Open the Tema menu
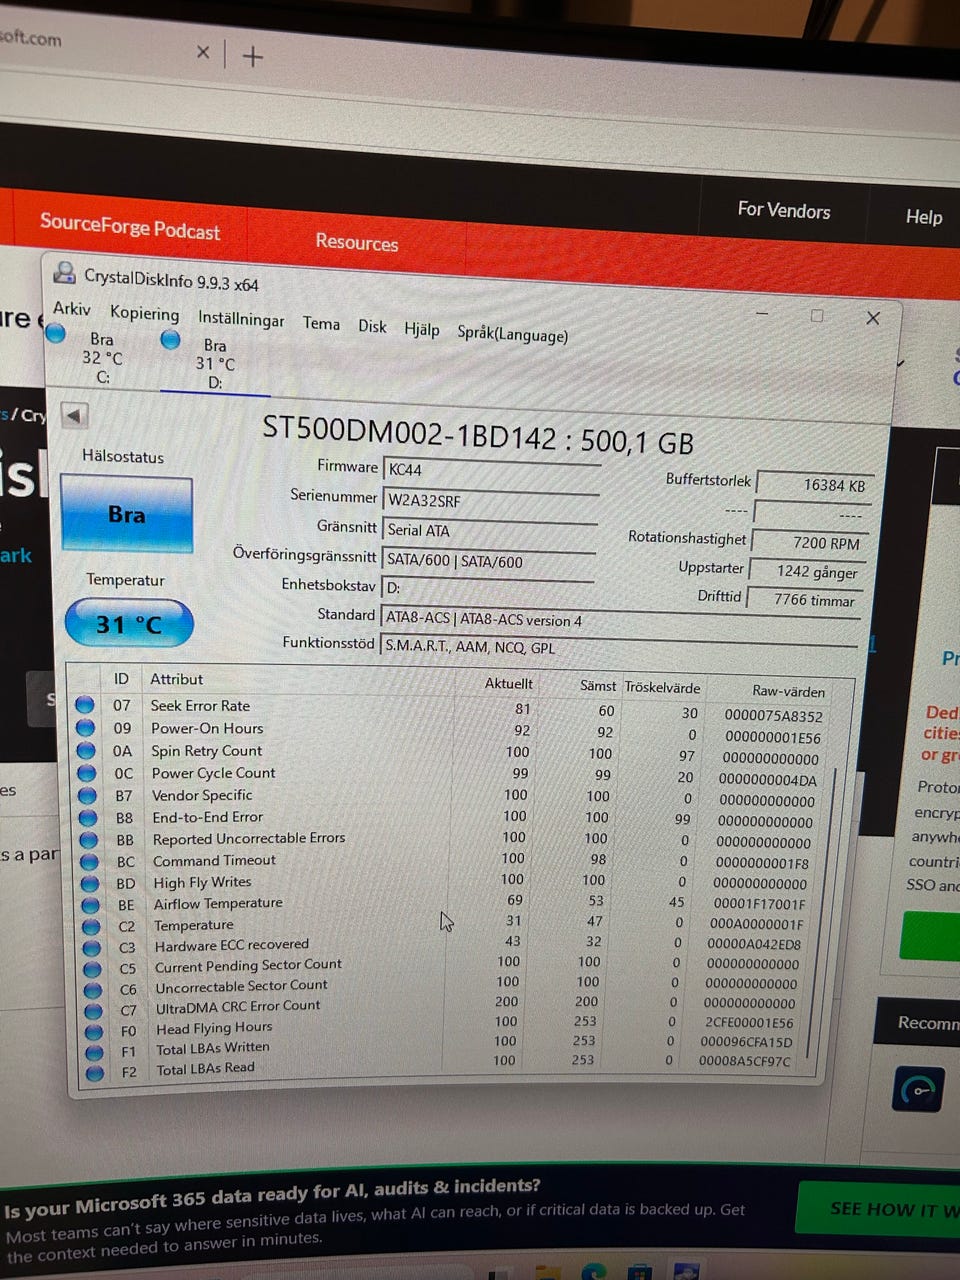This screenshot has height=1280, width=960. (321, 324)
